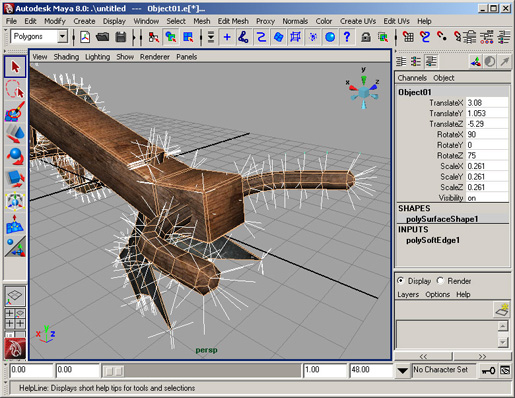The image size is (515, 398).
Task: Select the Soft Modification tool
Action: [x=15, y=224]
